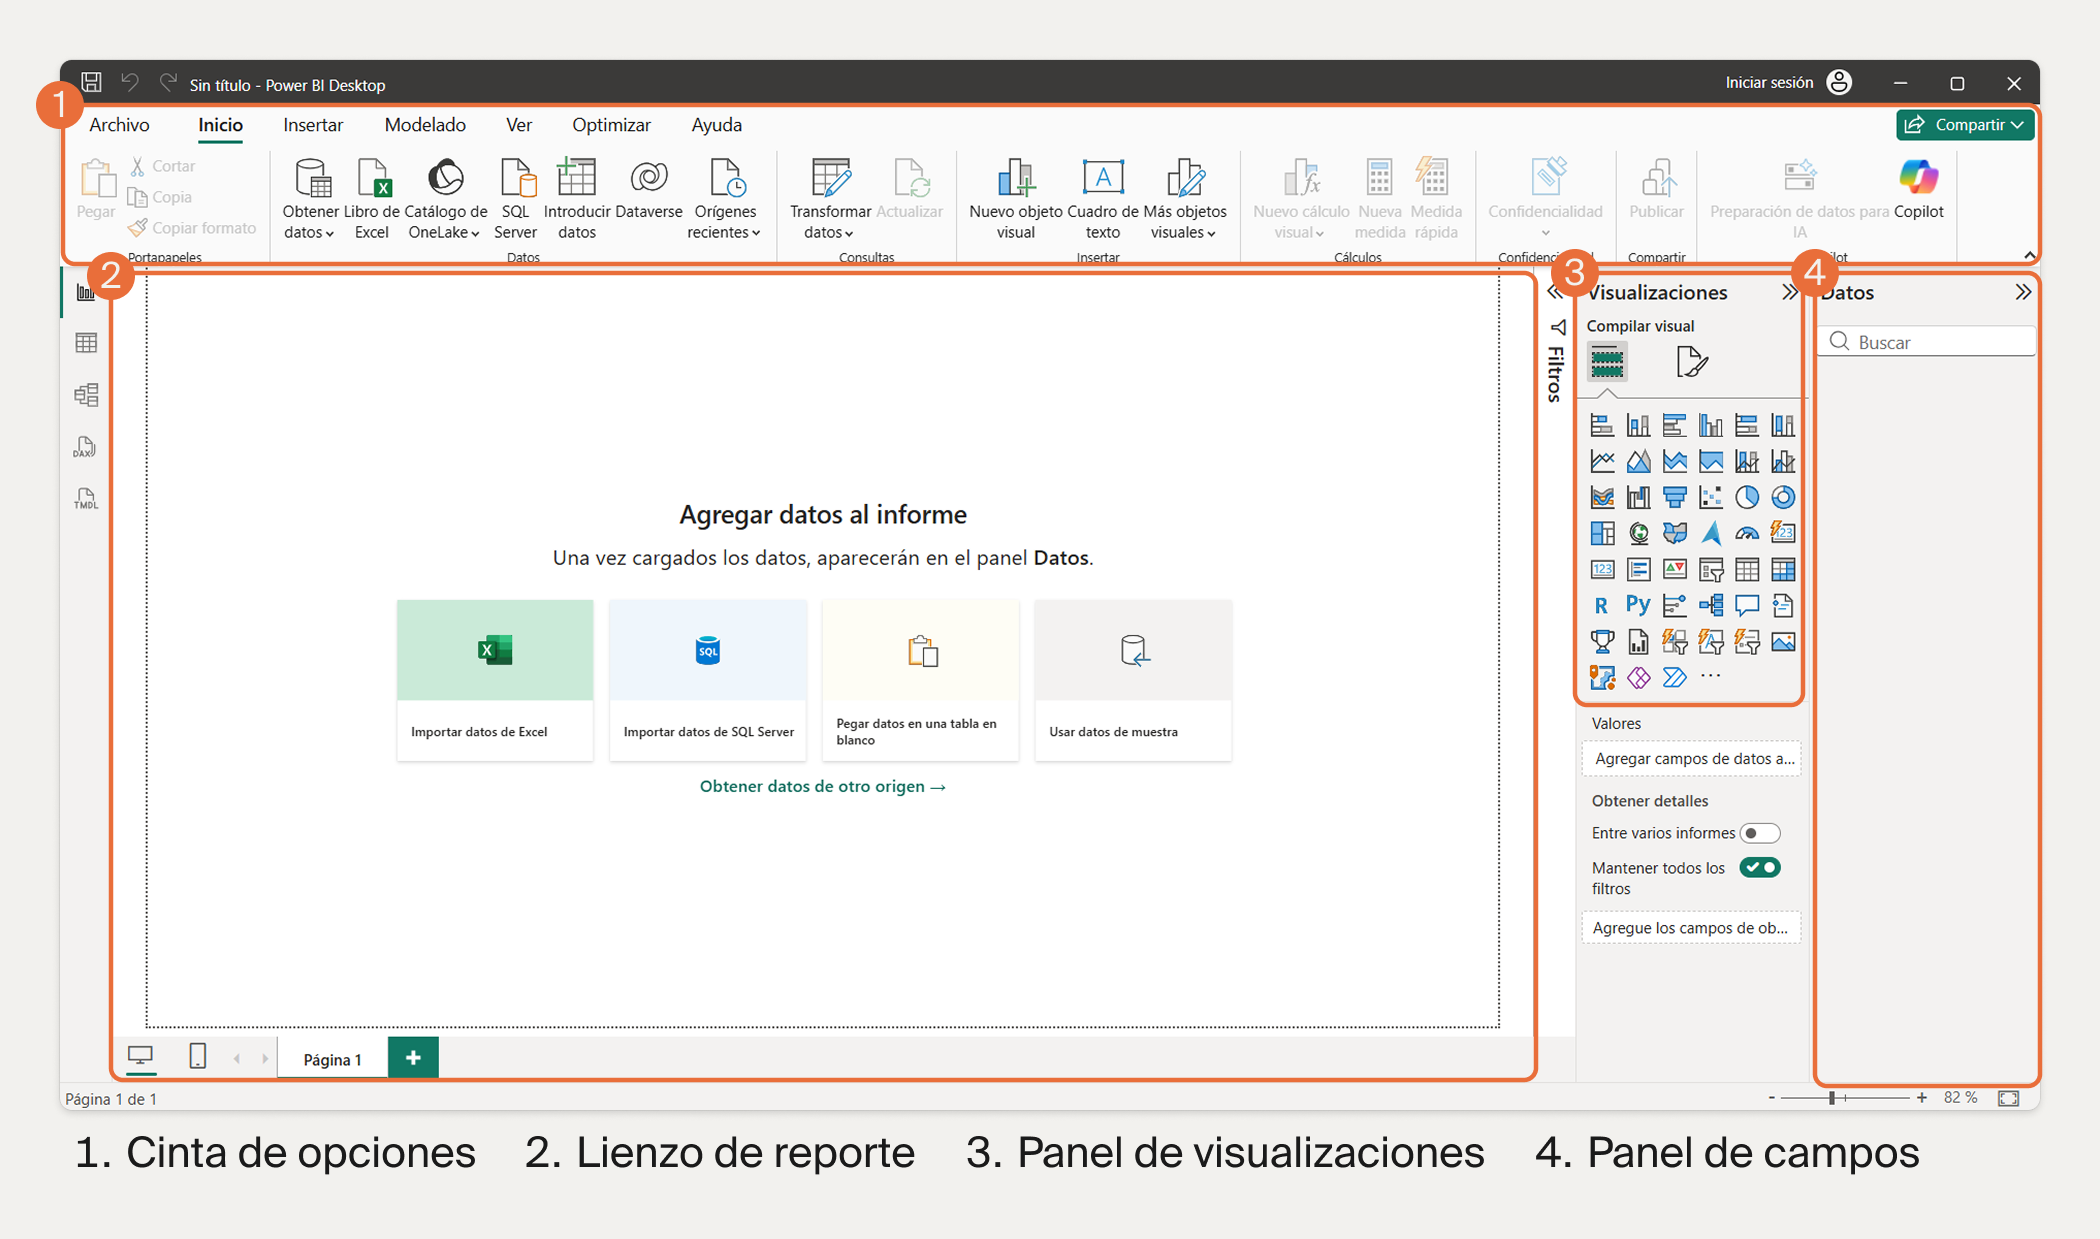Switch to mobile layout icon at bottom
This screenshot has height=1239, width=2100.
(198, 1056)
